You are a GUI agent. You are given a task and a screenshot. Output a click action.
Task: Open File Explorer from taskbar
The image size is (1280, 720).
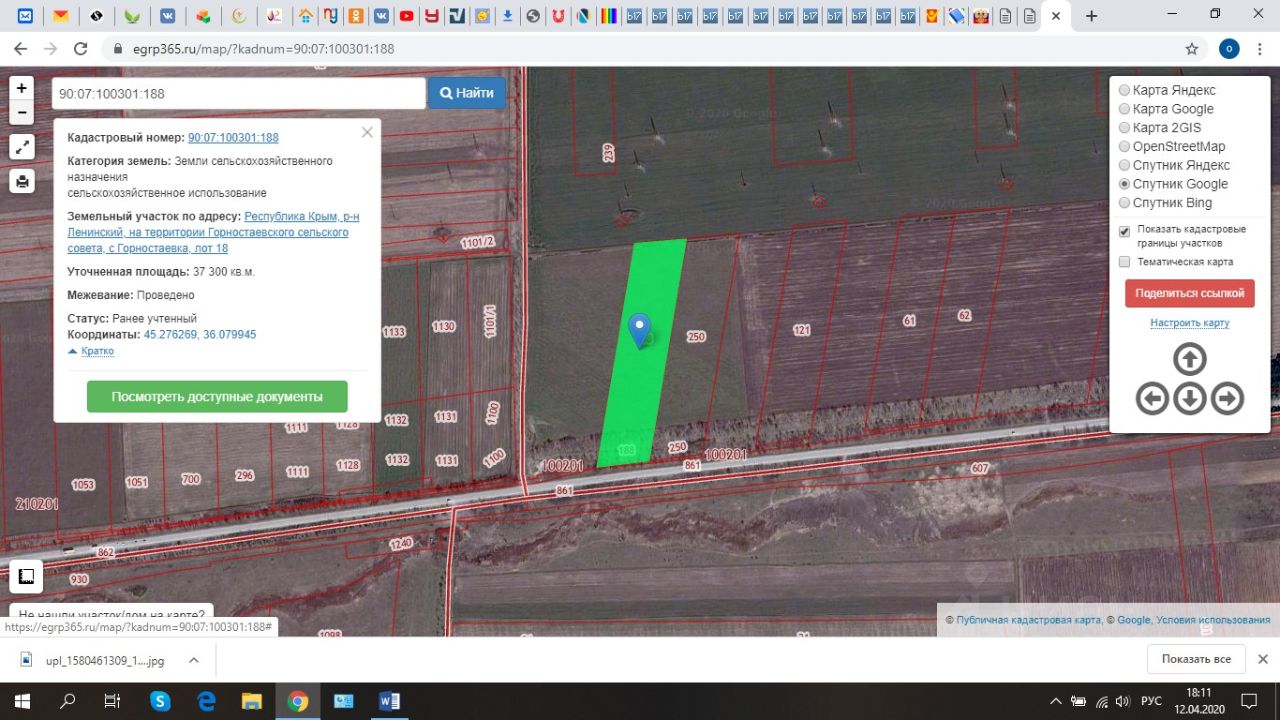(x=252, y=700)
